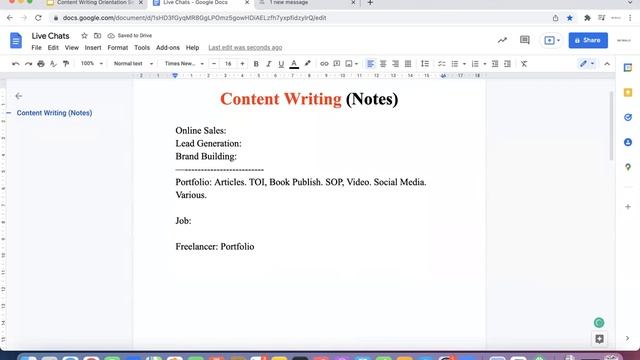Print the document with printer icon
Viewport: 640px width, 360px height.
tap(41, 64)
